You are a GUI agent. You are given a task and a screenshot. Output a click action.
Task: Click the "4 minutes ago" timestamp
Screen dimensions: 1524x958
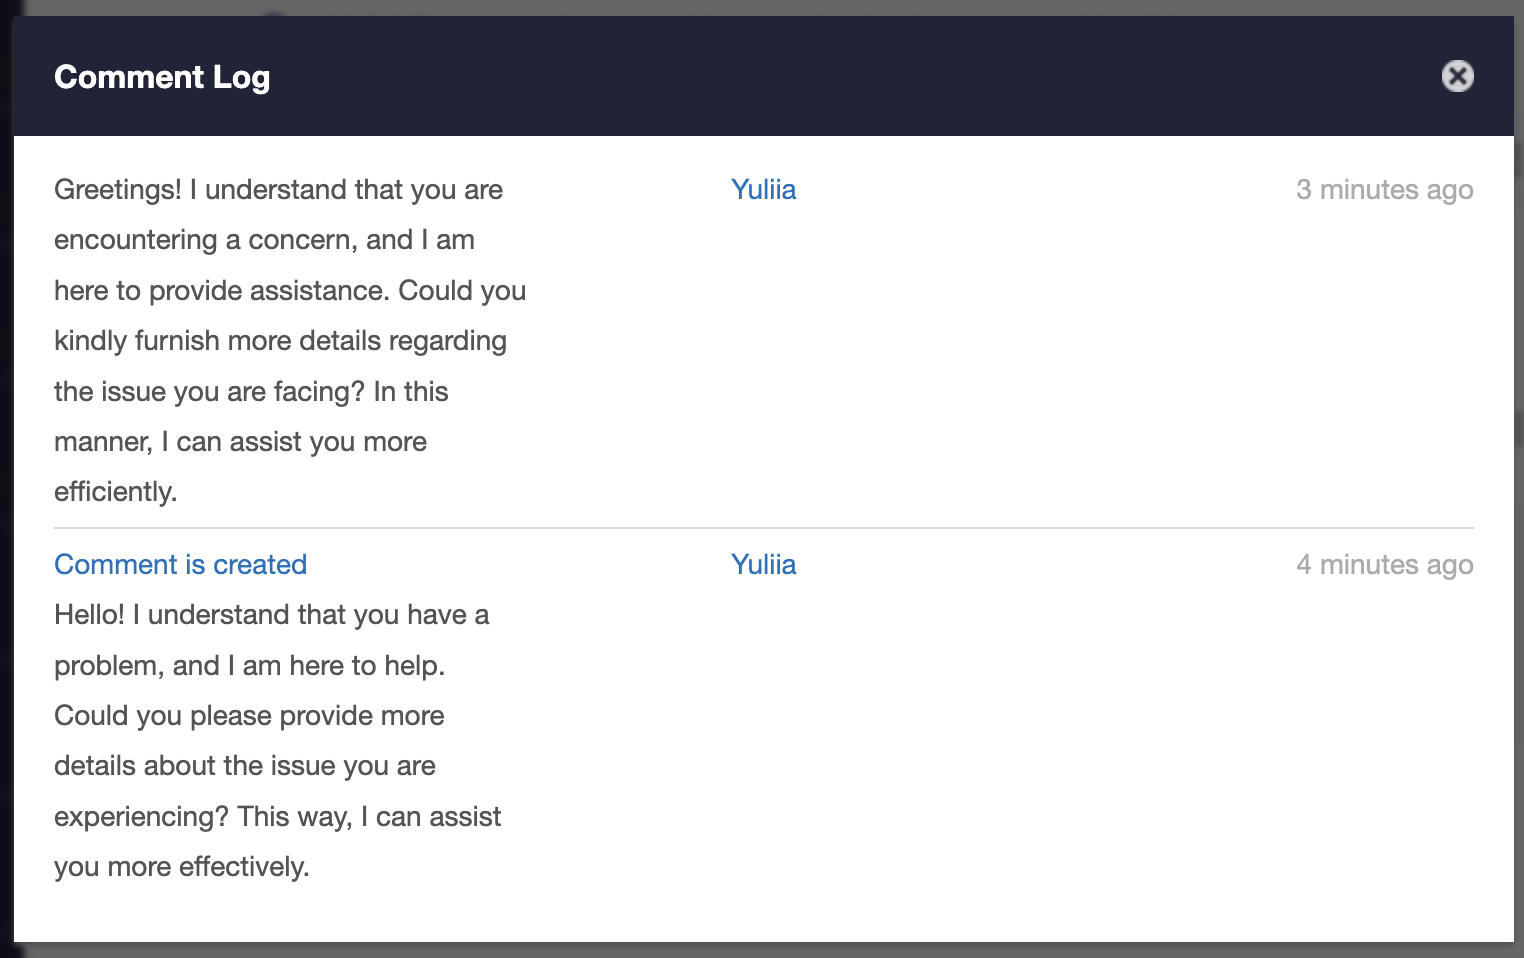(x=1384, y=565)
